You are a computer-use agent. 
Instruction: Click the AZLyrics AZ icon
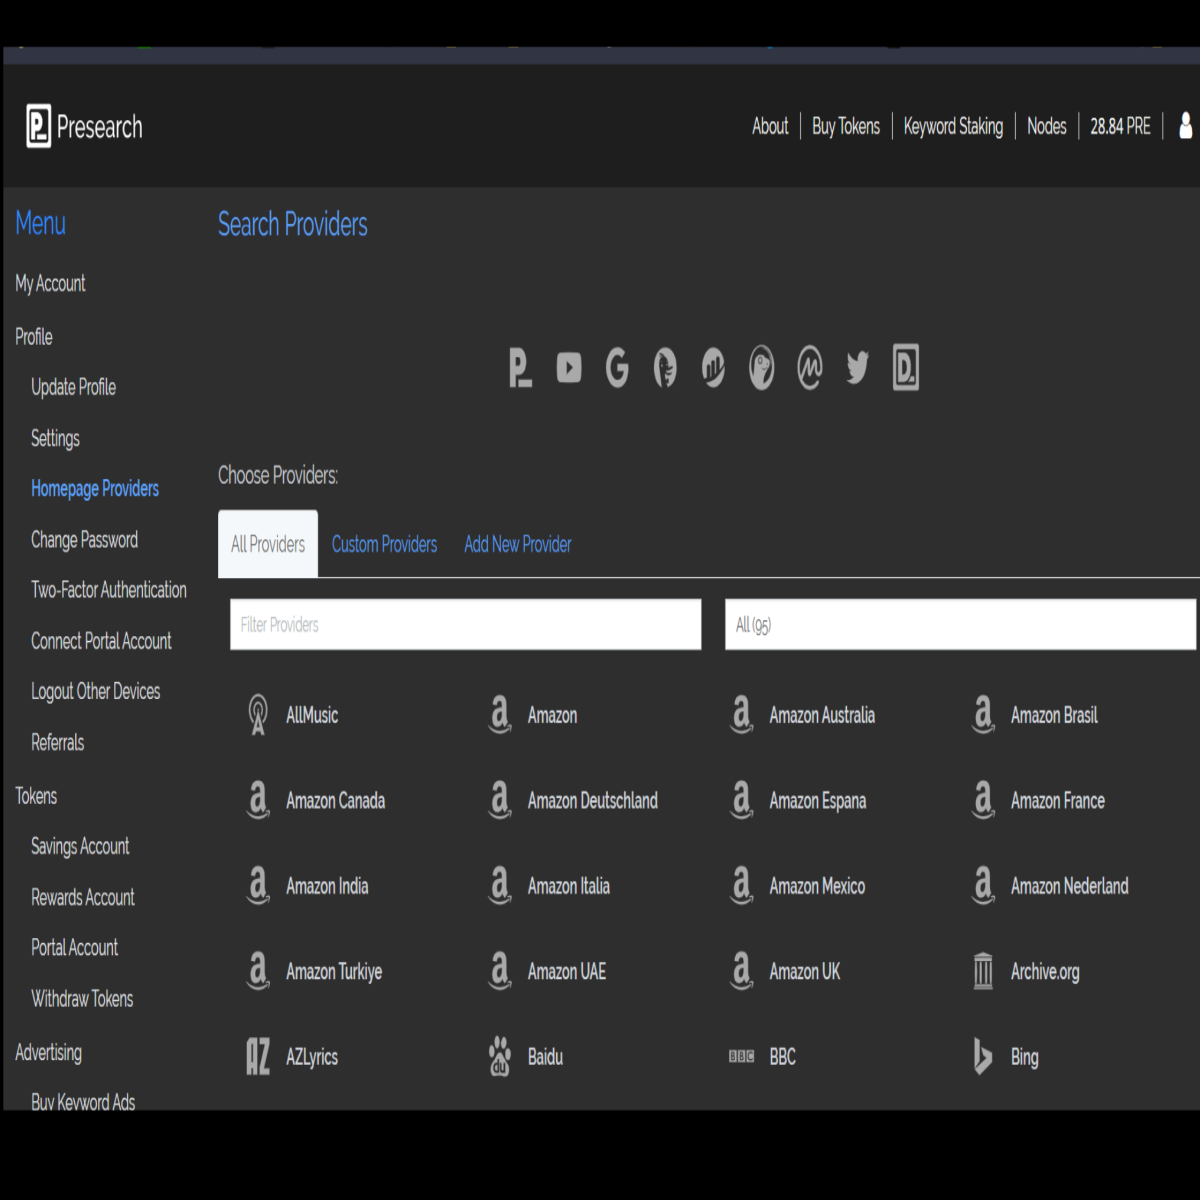coord(258,1056)
